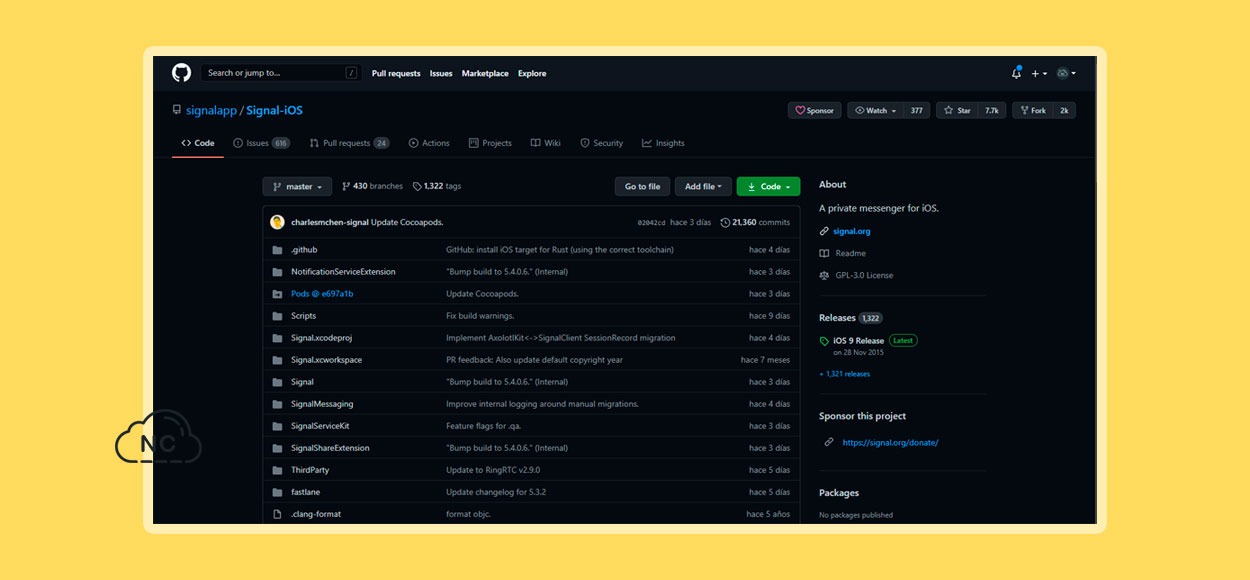Open the Watch dropdown button
This screenshot has height=580, width=1250.
pos(875,110)
